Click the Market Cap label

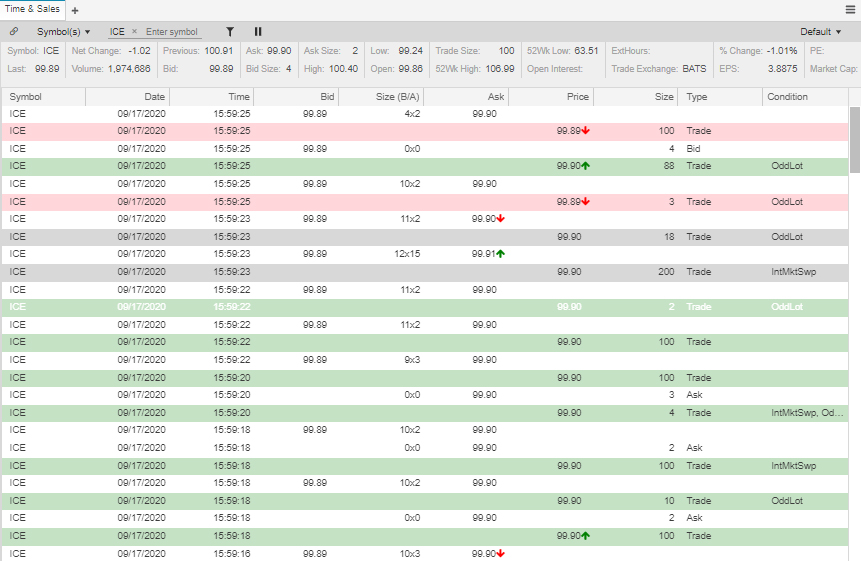833,69
